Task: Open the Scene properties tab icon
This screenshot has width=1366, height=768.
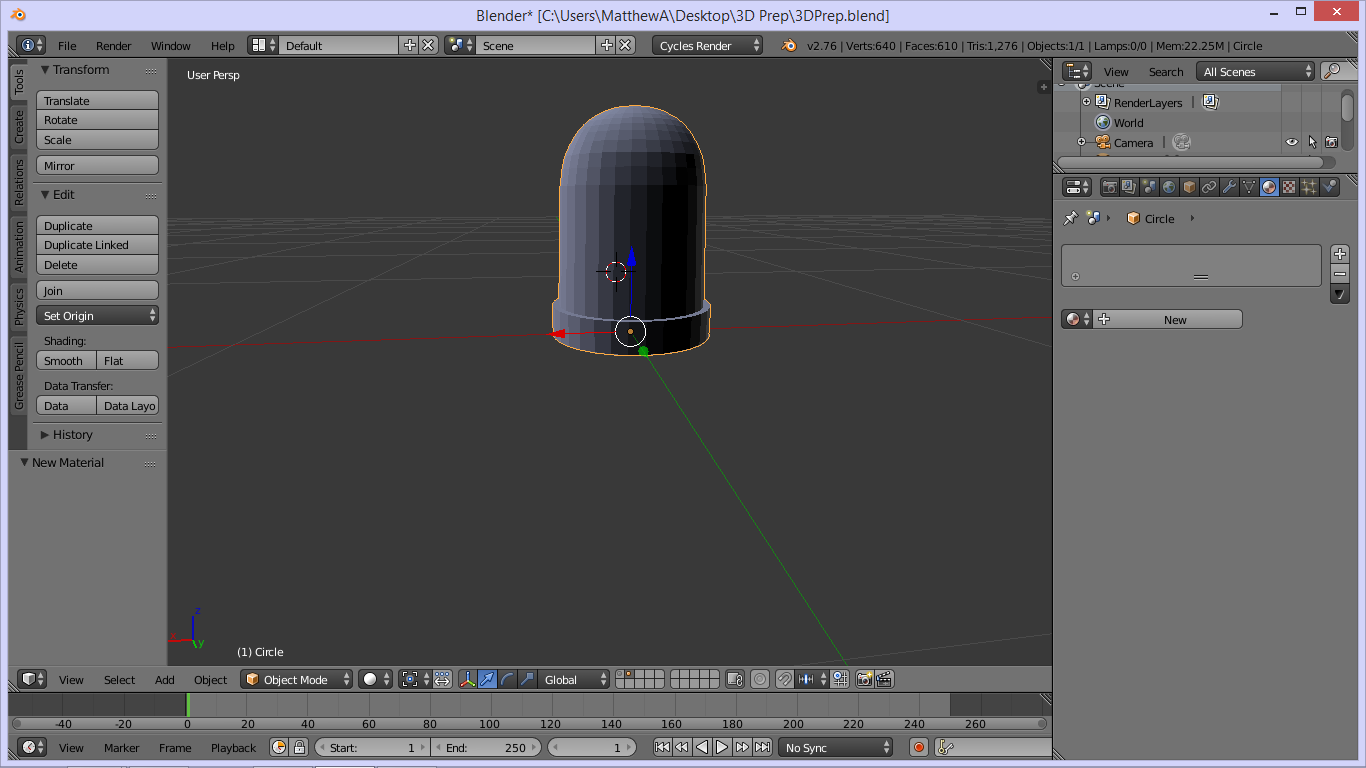Action: [x=1149, y=187]
